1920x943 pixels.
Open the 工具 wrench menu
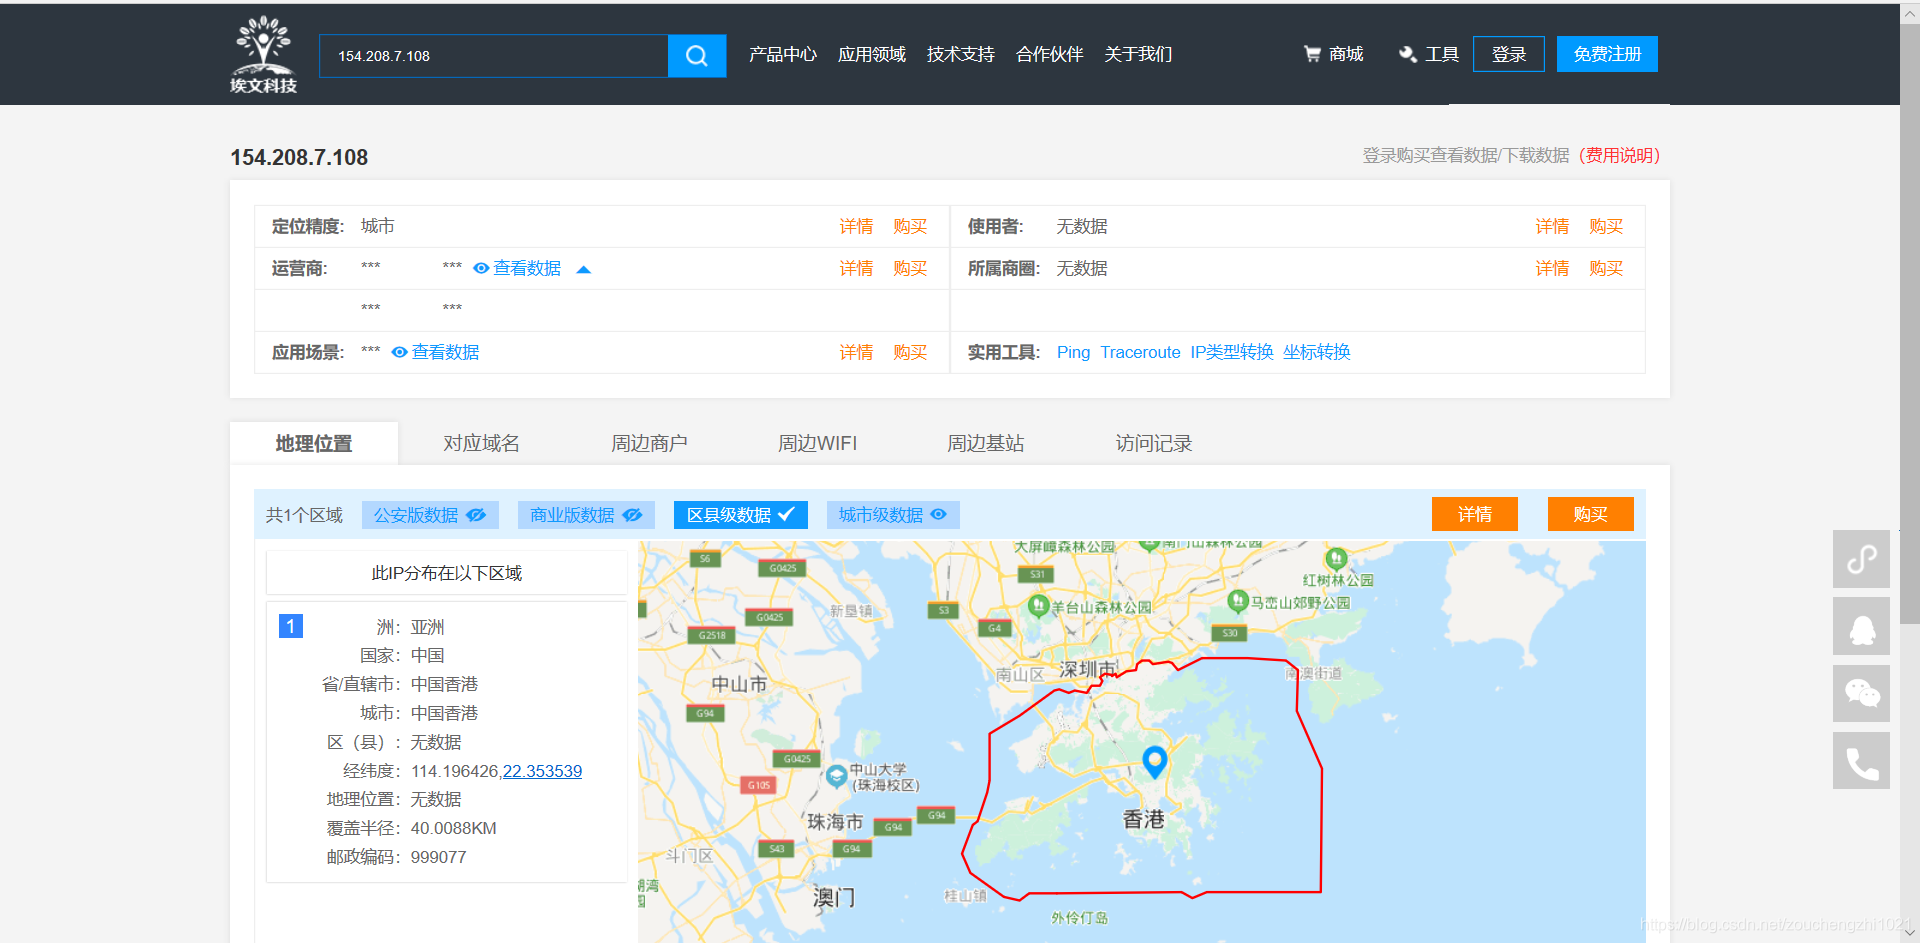point(1429,54)
